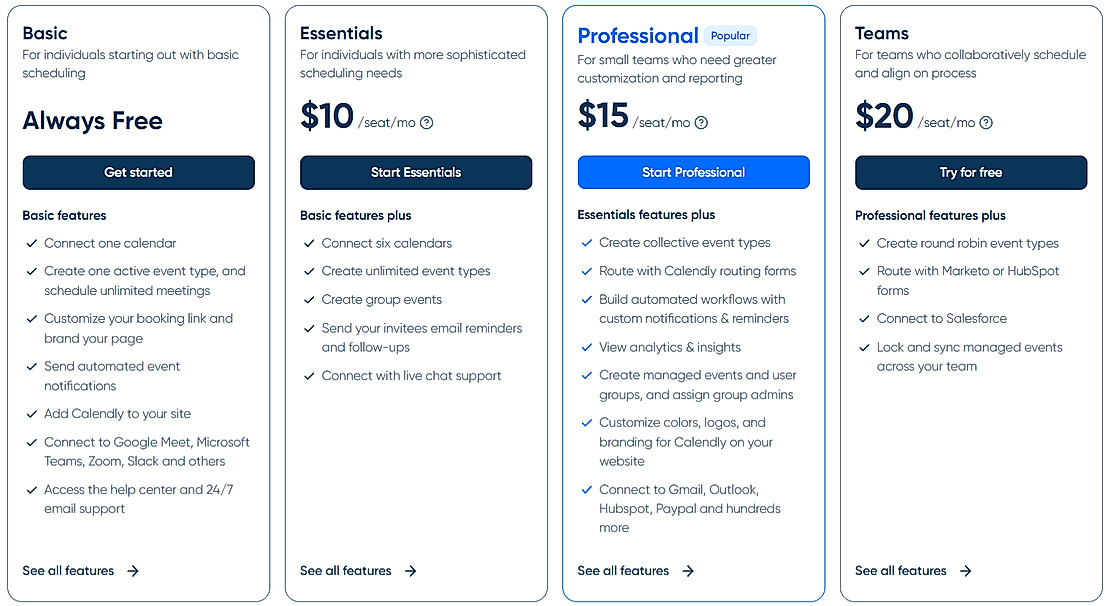Open See all features in Teams plan
This screenshot has height=606, width=1108.
(x=900, y=571)
